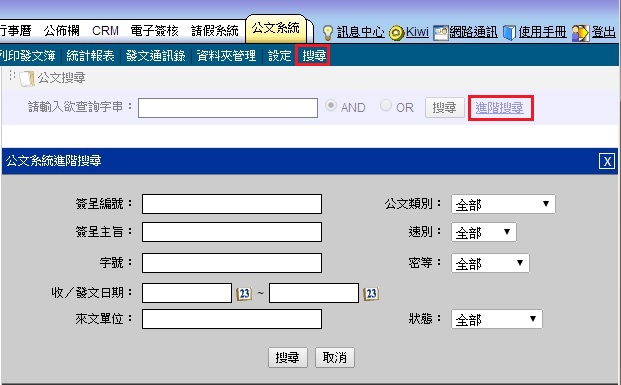Click the 公文搜尋 document icon
The width and height of the screenshot is (621, 385).
pos(27,78)
